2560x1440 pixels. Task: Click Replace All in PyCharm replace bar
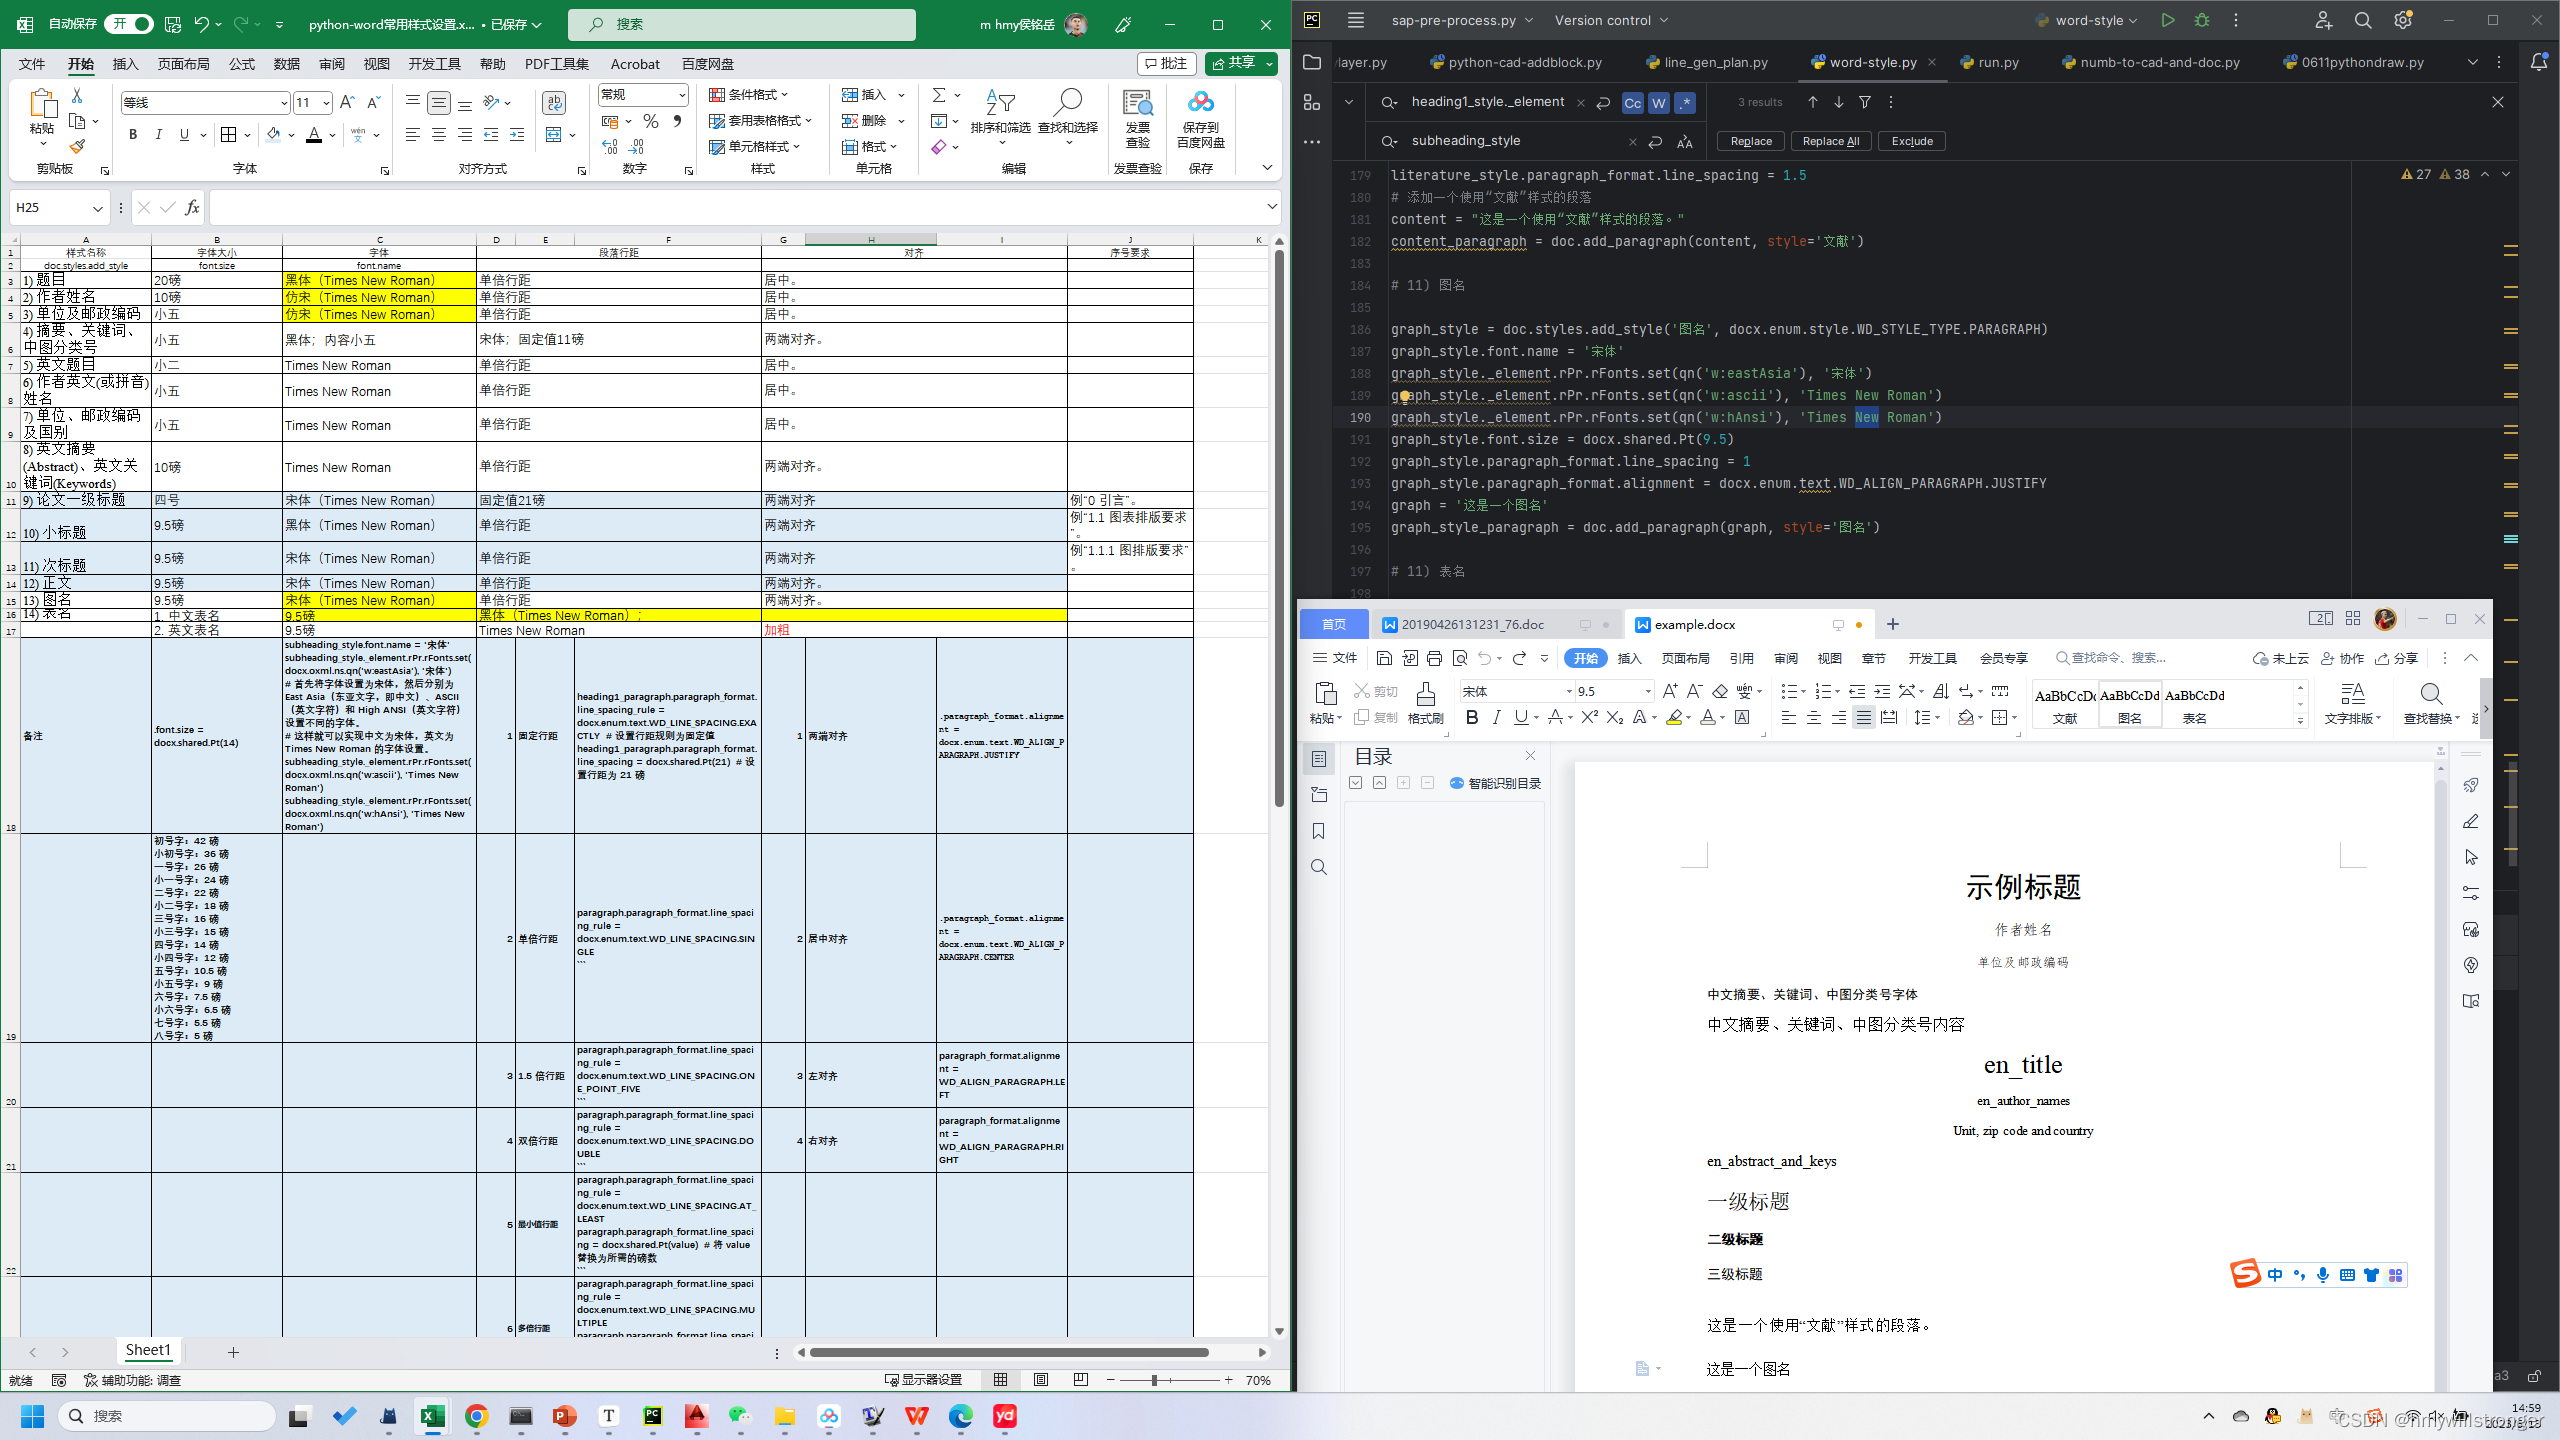coord(1830,141)
